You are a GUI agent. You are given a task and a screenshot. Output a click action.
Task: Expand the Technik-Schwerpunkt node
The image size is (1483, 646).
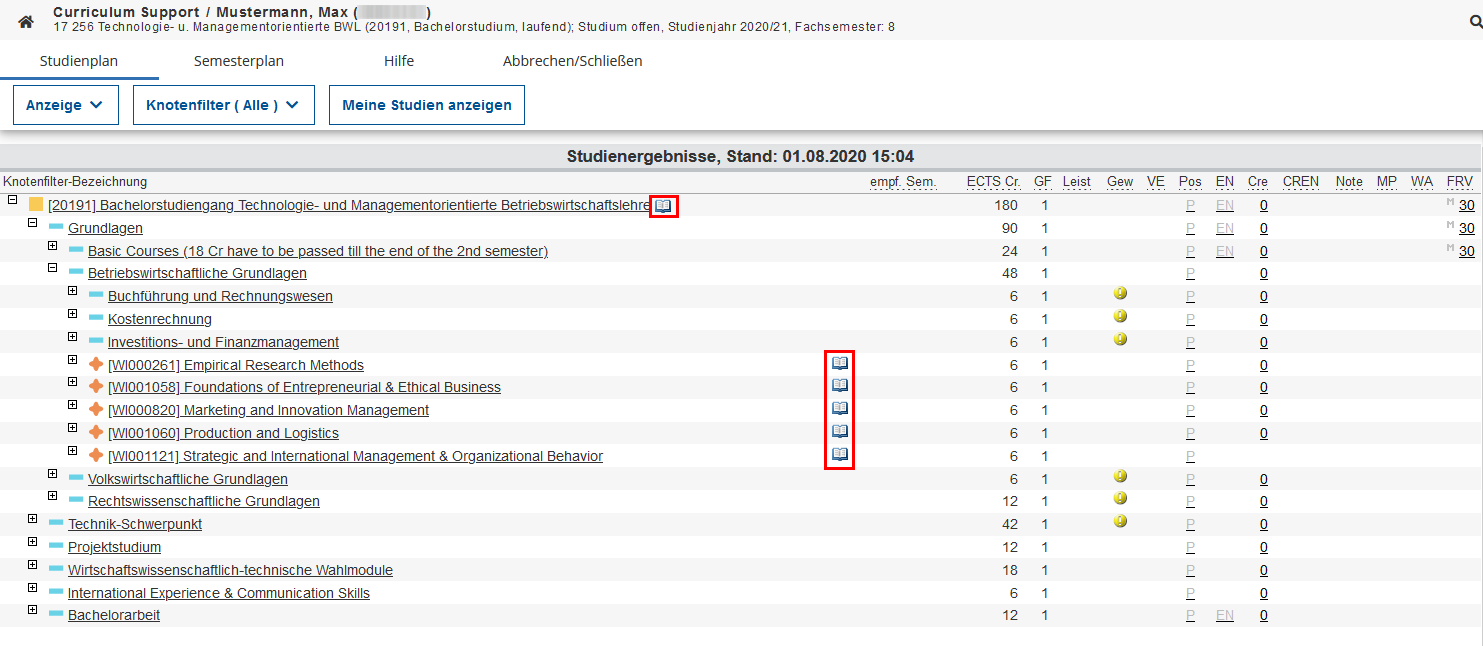point(33,522)
